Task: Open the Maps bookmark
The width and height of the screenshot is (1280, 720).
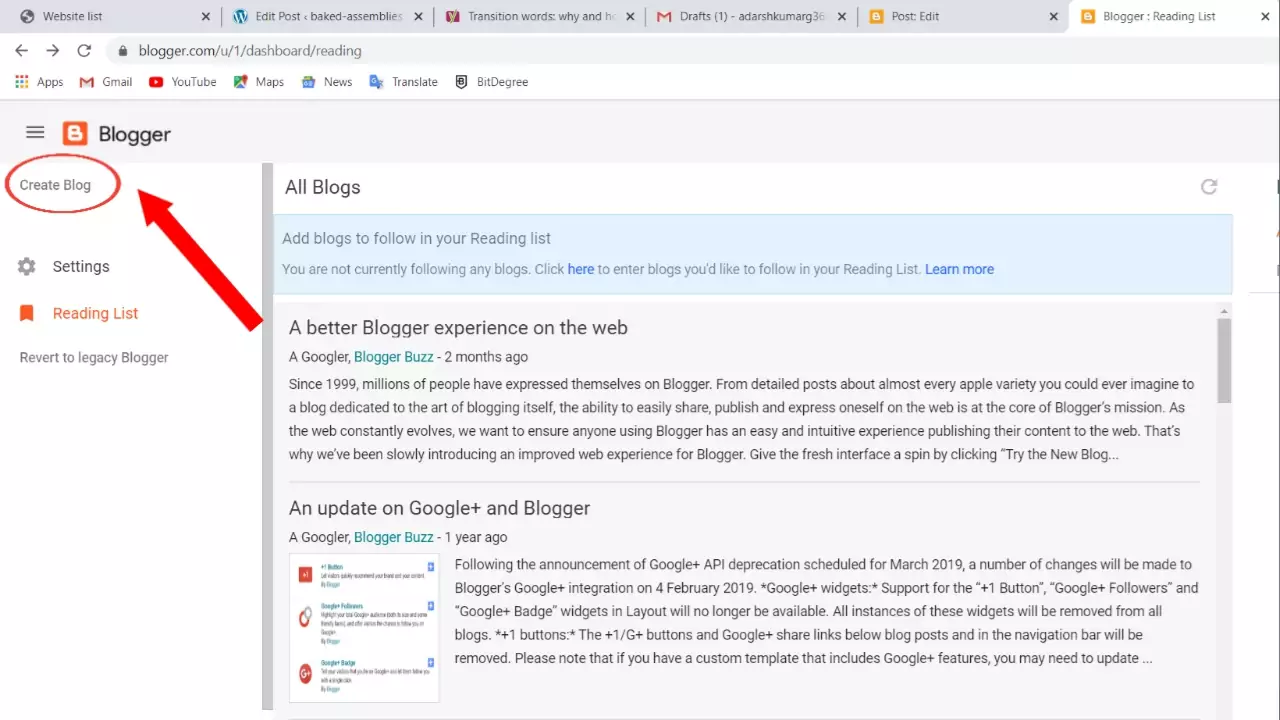Action: click(259, 82)
